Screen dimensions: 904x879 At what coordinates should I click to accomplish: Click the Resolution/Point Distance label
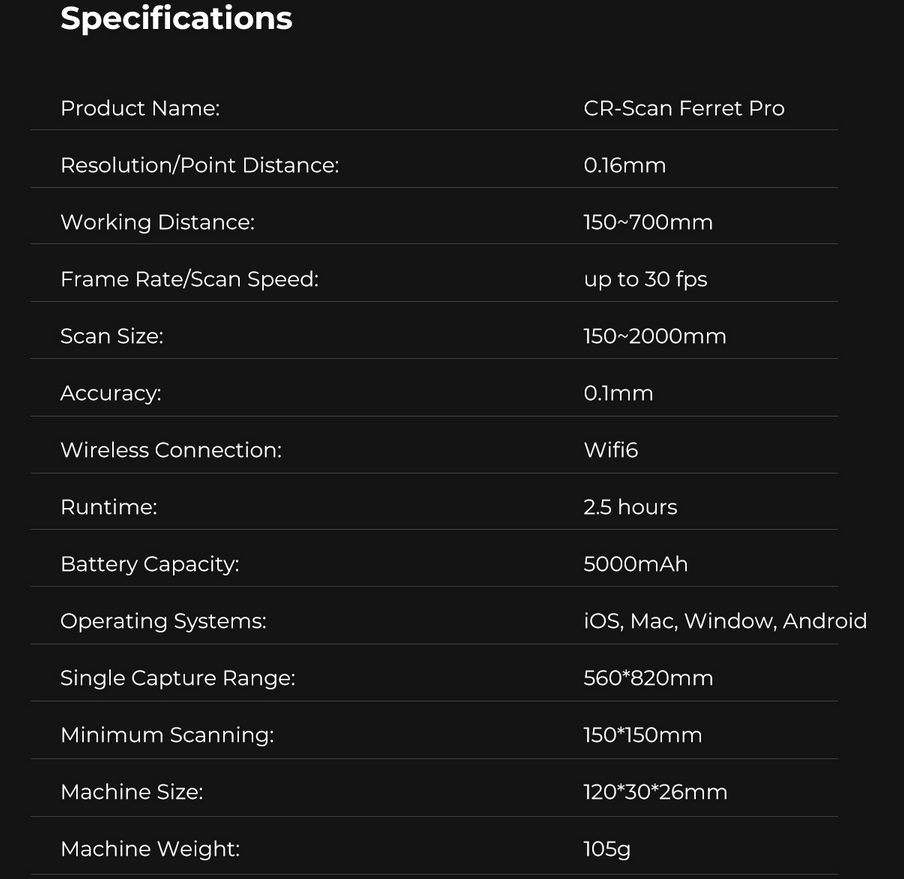point(200,165)
